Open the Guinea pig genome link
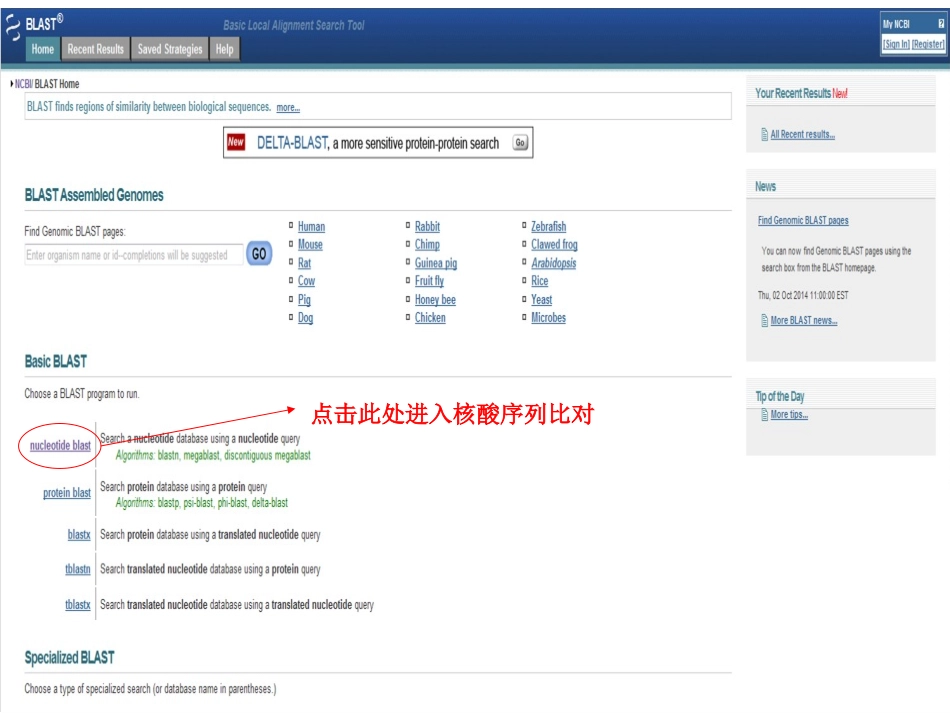This screenshot has height=713, width=950. (436, 263)
